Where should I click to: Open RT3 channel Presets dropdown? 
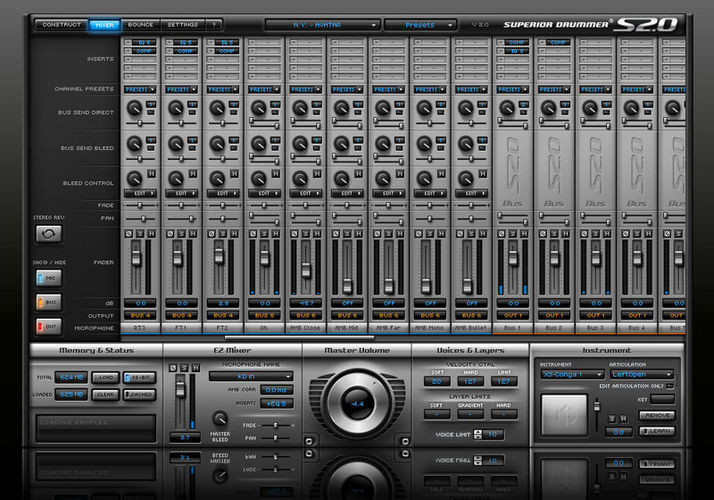click(x=140, y=90)
